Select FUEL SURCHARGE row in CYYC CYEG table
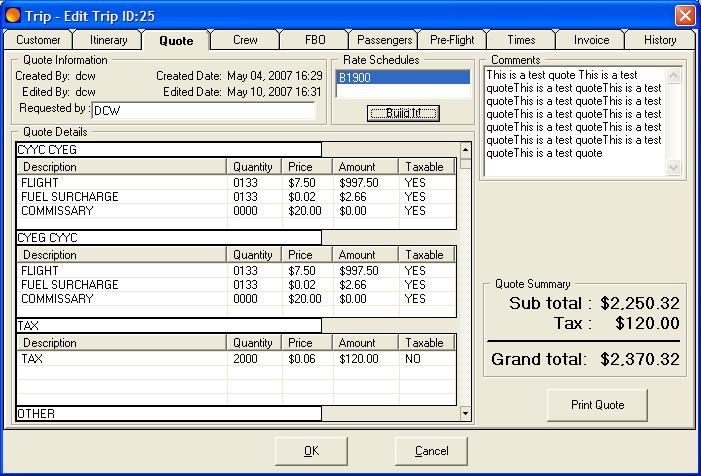The width and height of the screenshot is (701, 476). click(x=236, y=197)
